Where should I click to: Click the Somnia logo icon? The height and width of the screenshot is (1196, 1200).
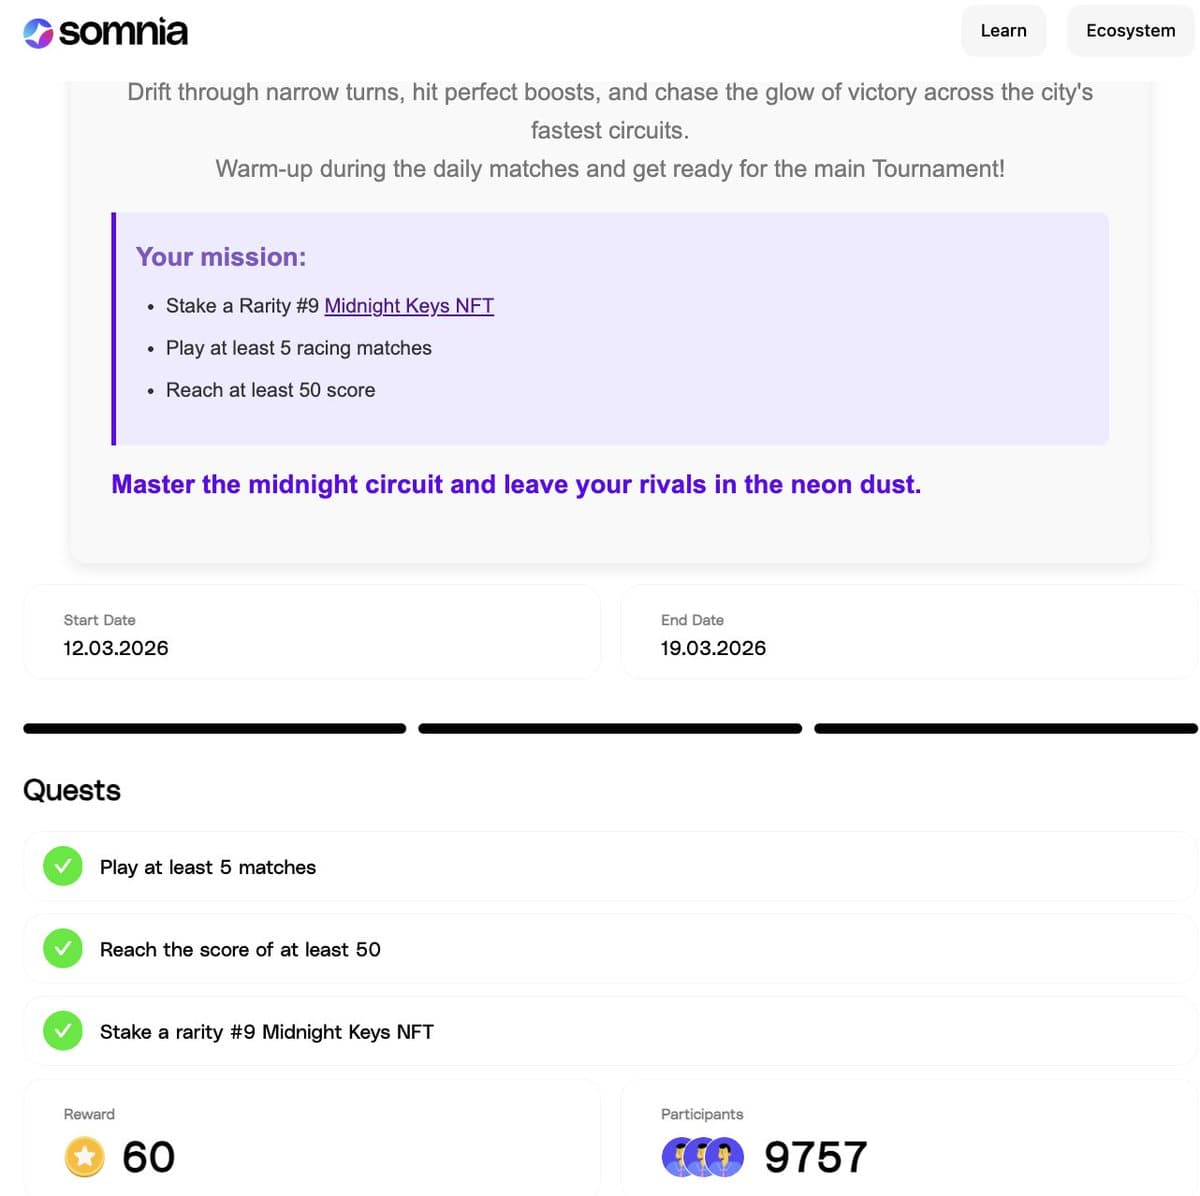click(38, 33)
